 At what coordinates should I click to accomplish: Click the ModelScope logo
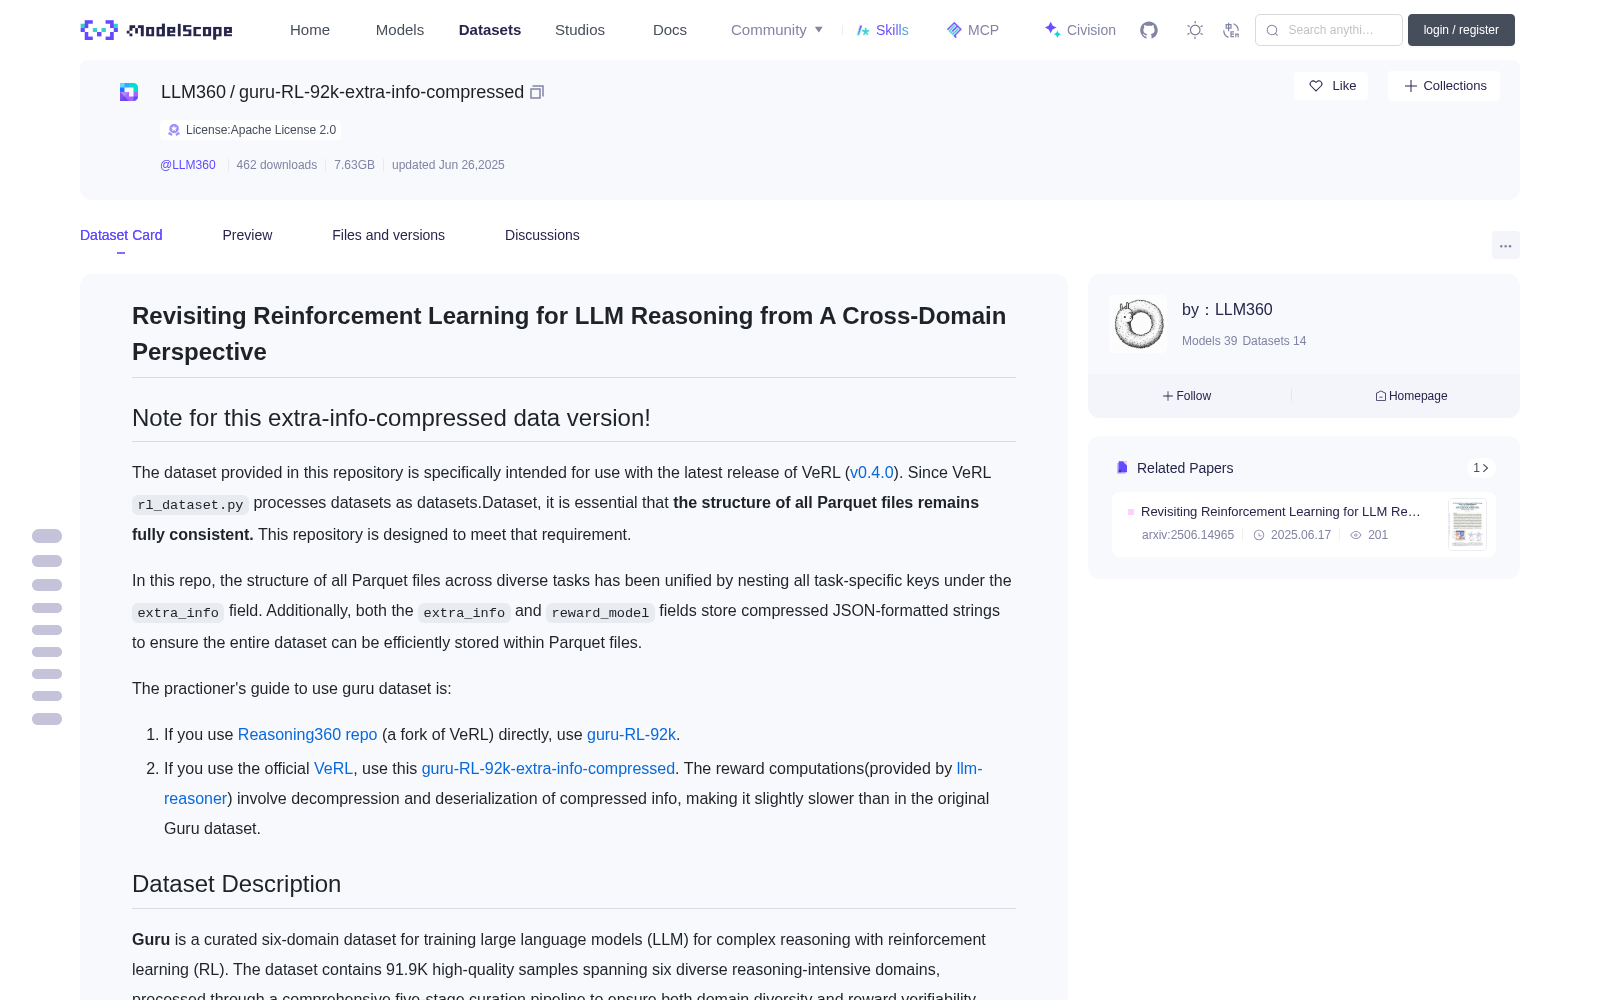pyautogui.click(x=157, y=30)
